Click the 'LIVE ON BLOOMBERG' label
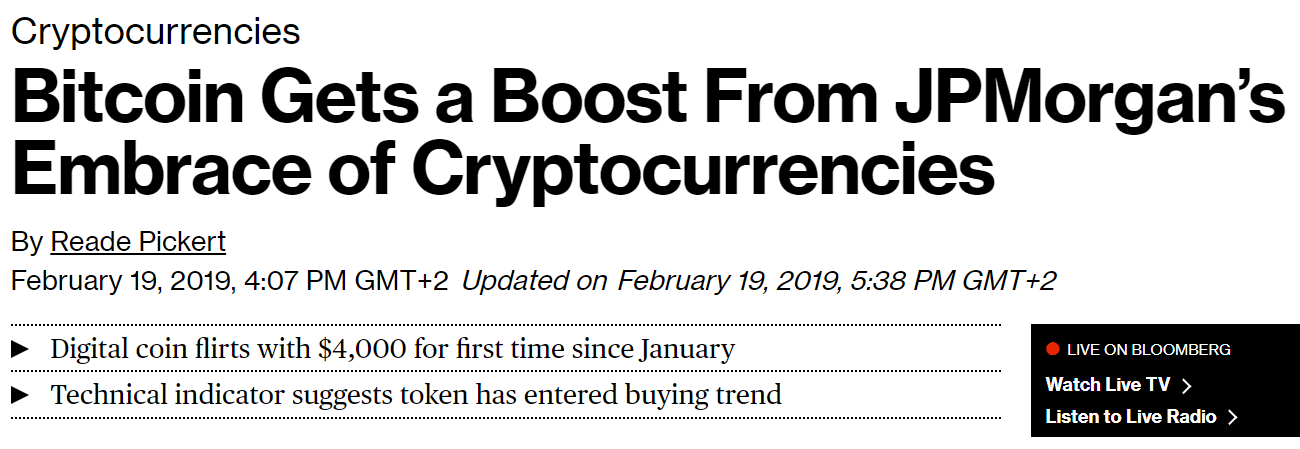This screenshot has height=449, width=1300. (x=1148, y=350)
